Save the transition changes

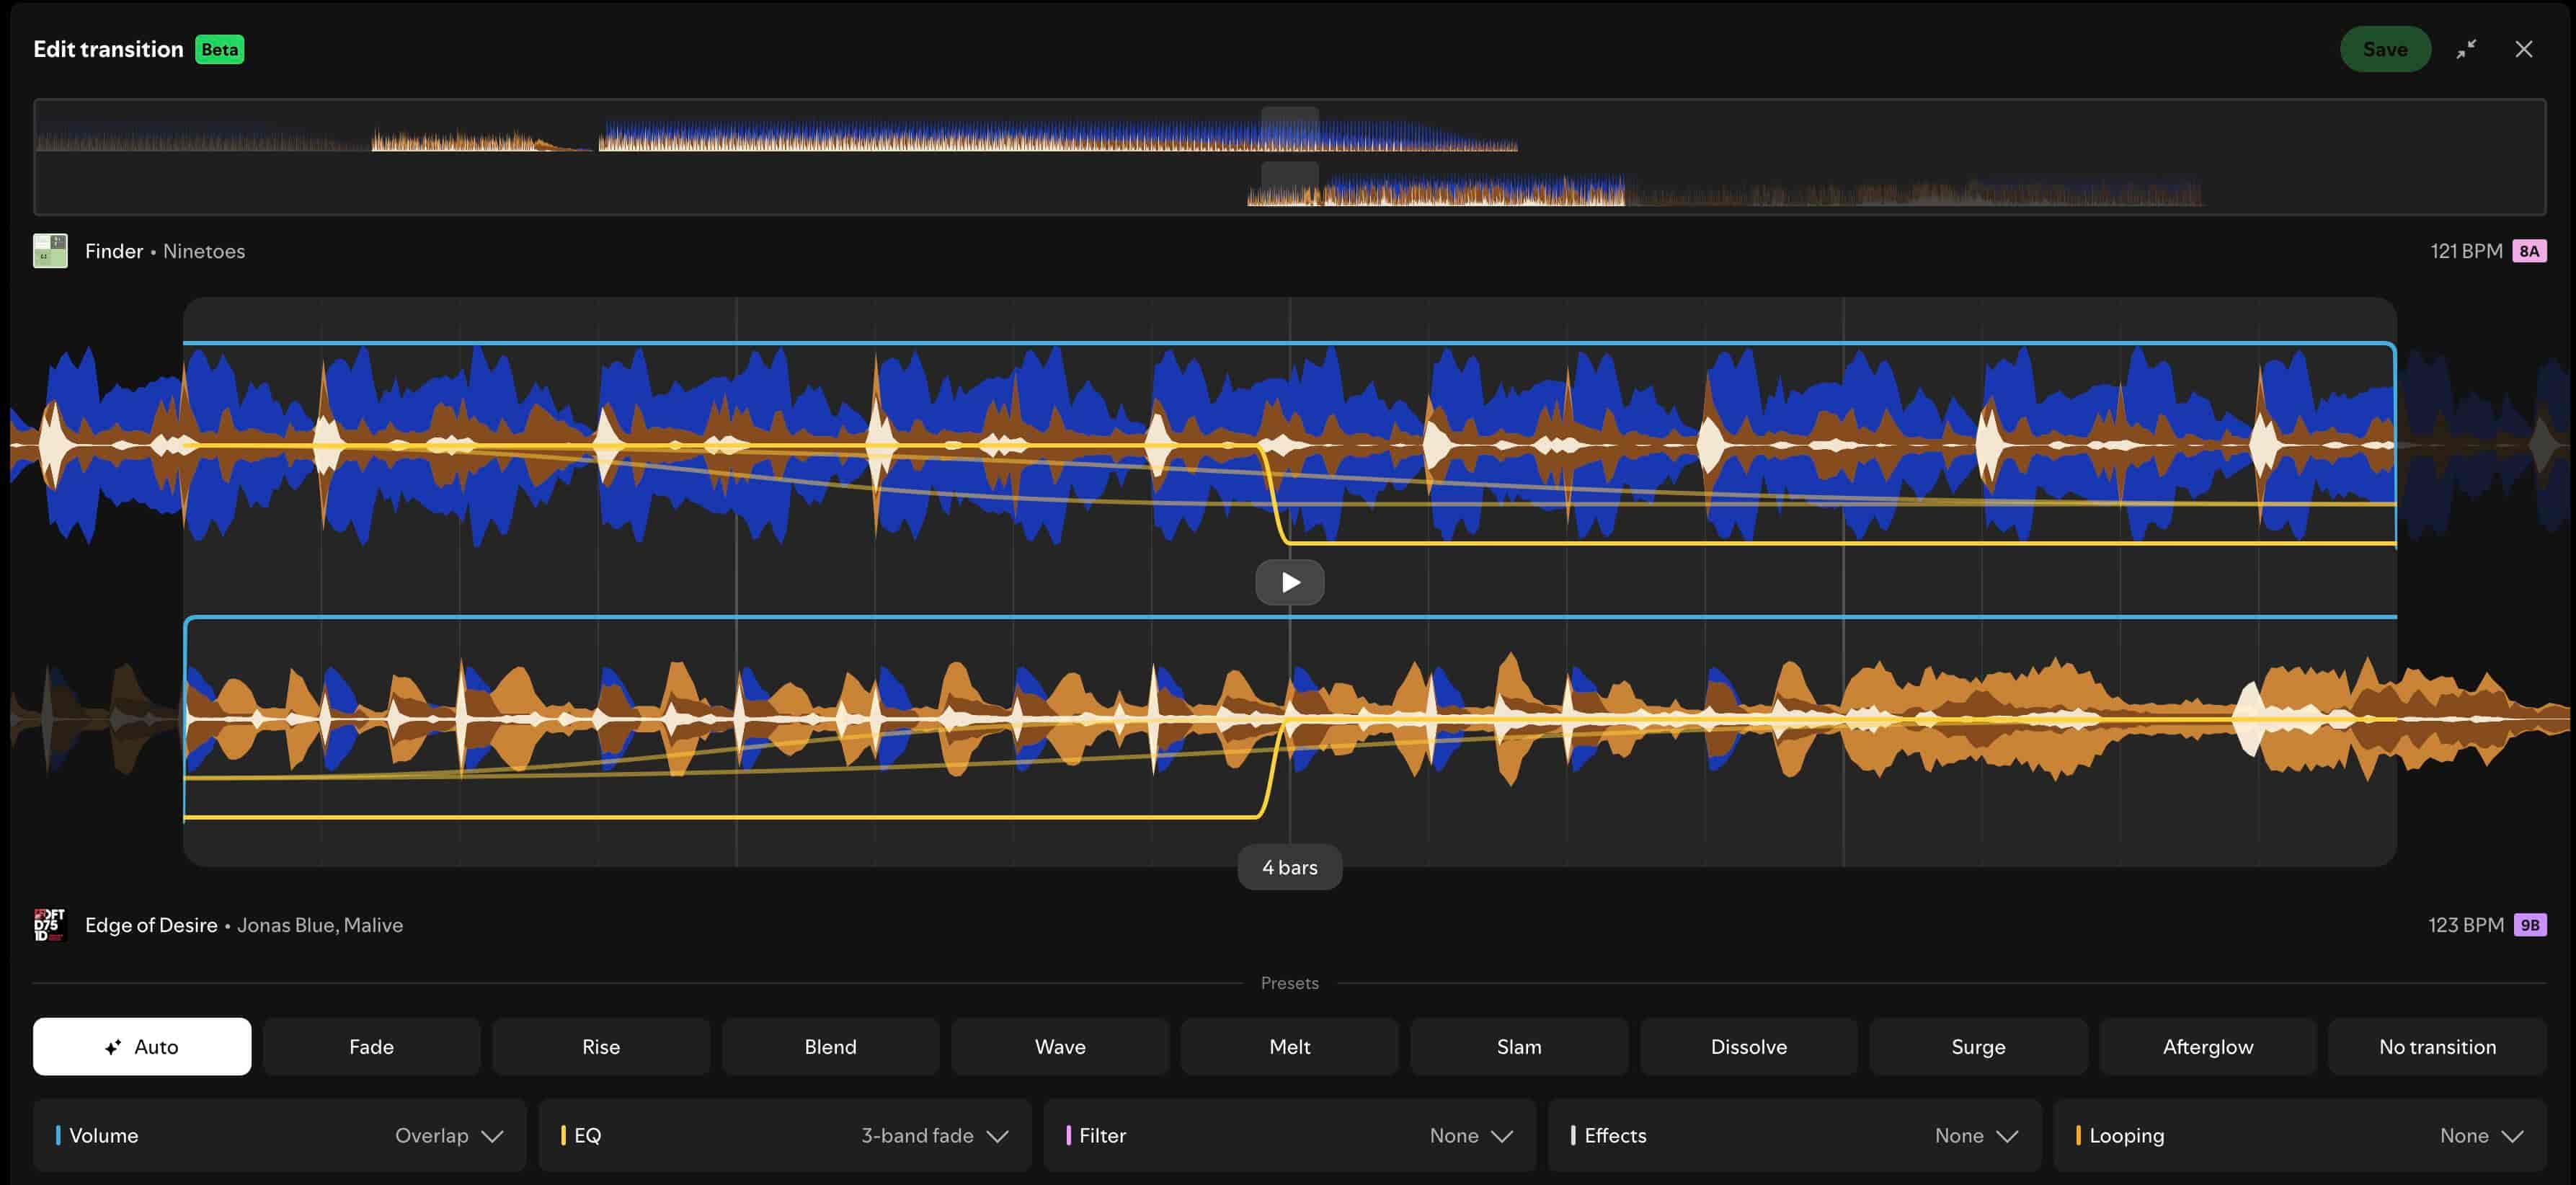point(2384,49)
